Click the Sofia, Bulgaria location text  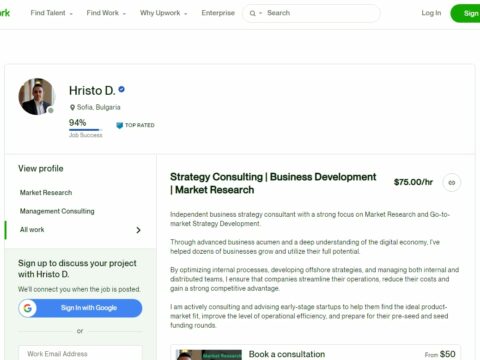99,107
